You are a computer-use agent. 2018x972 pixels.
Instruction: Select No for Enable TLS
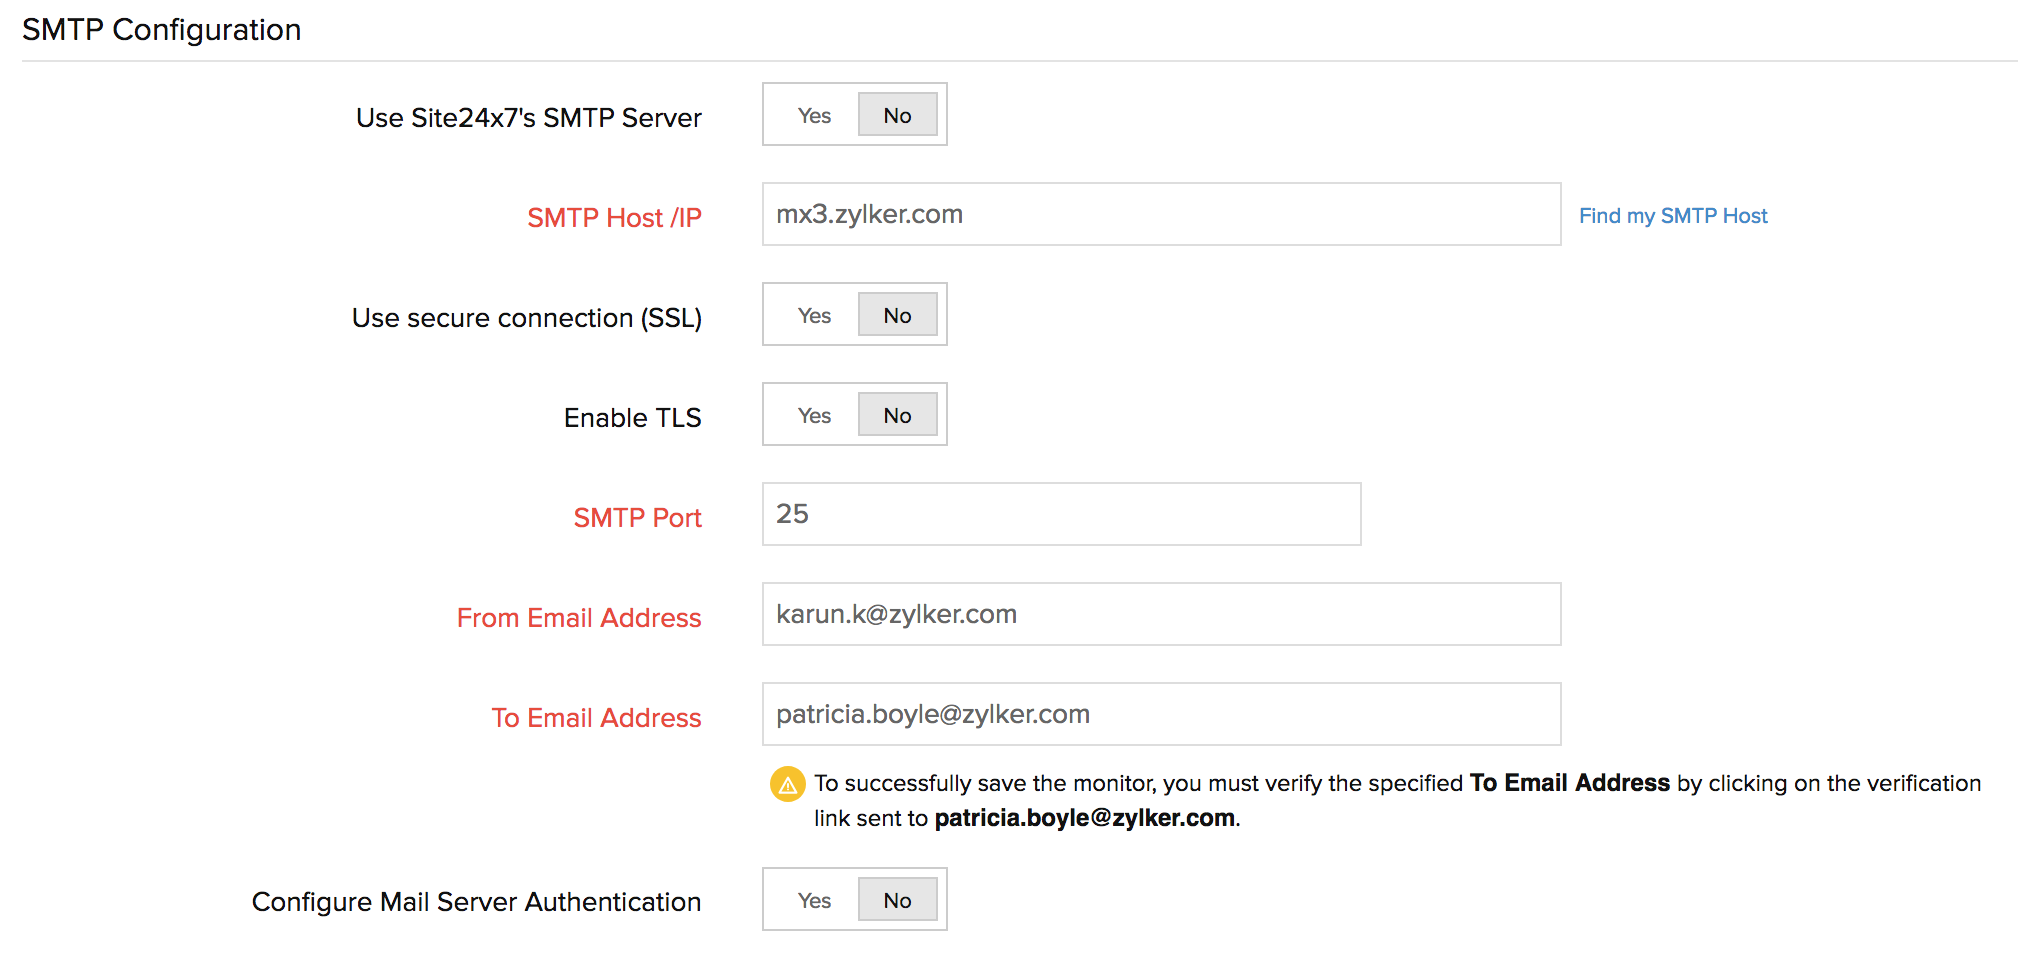(x=897, y=416)
